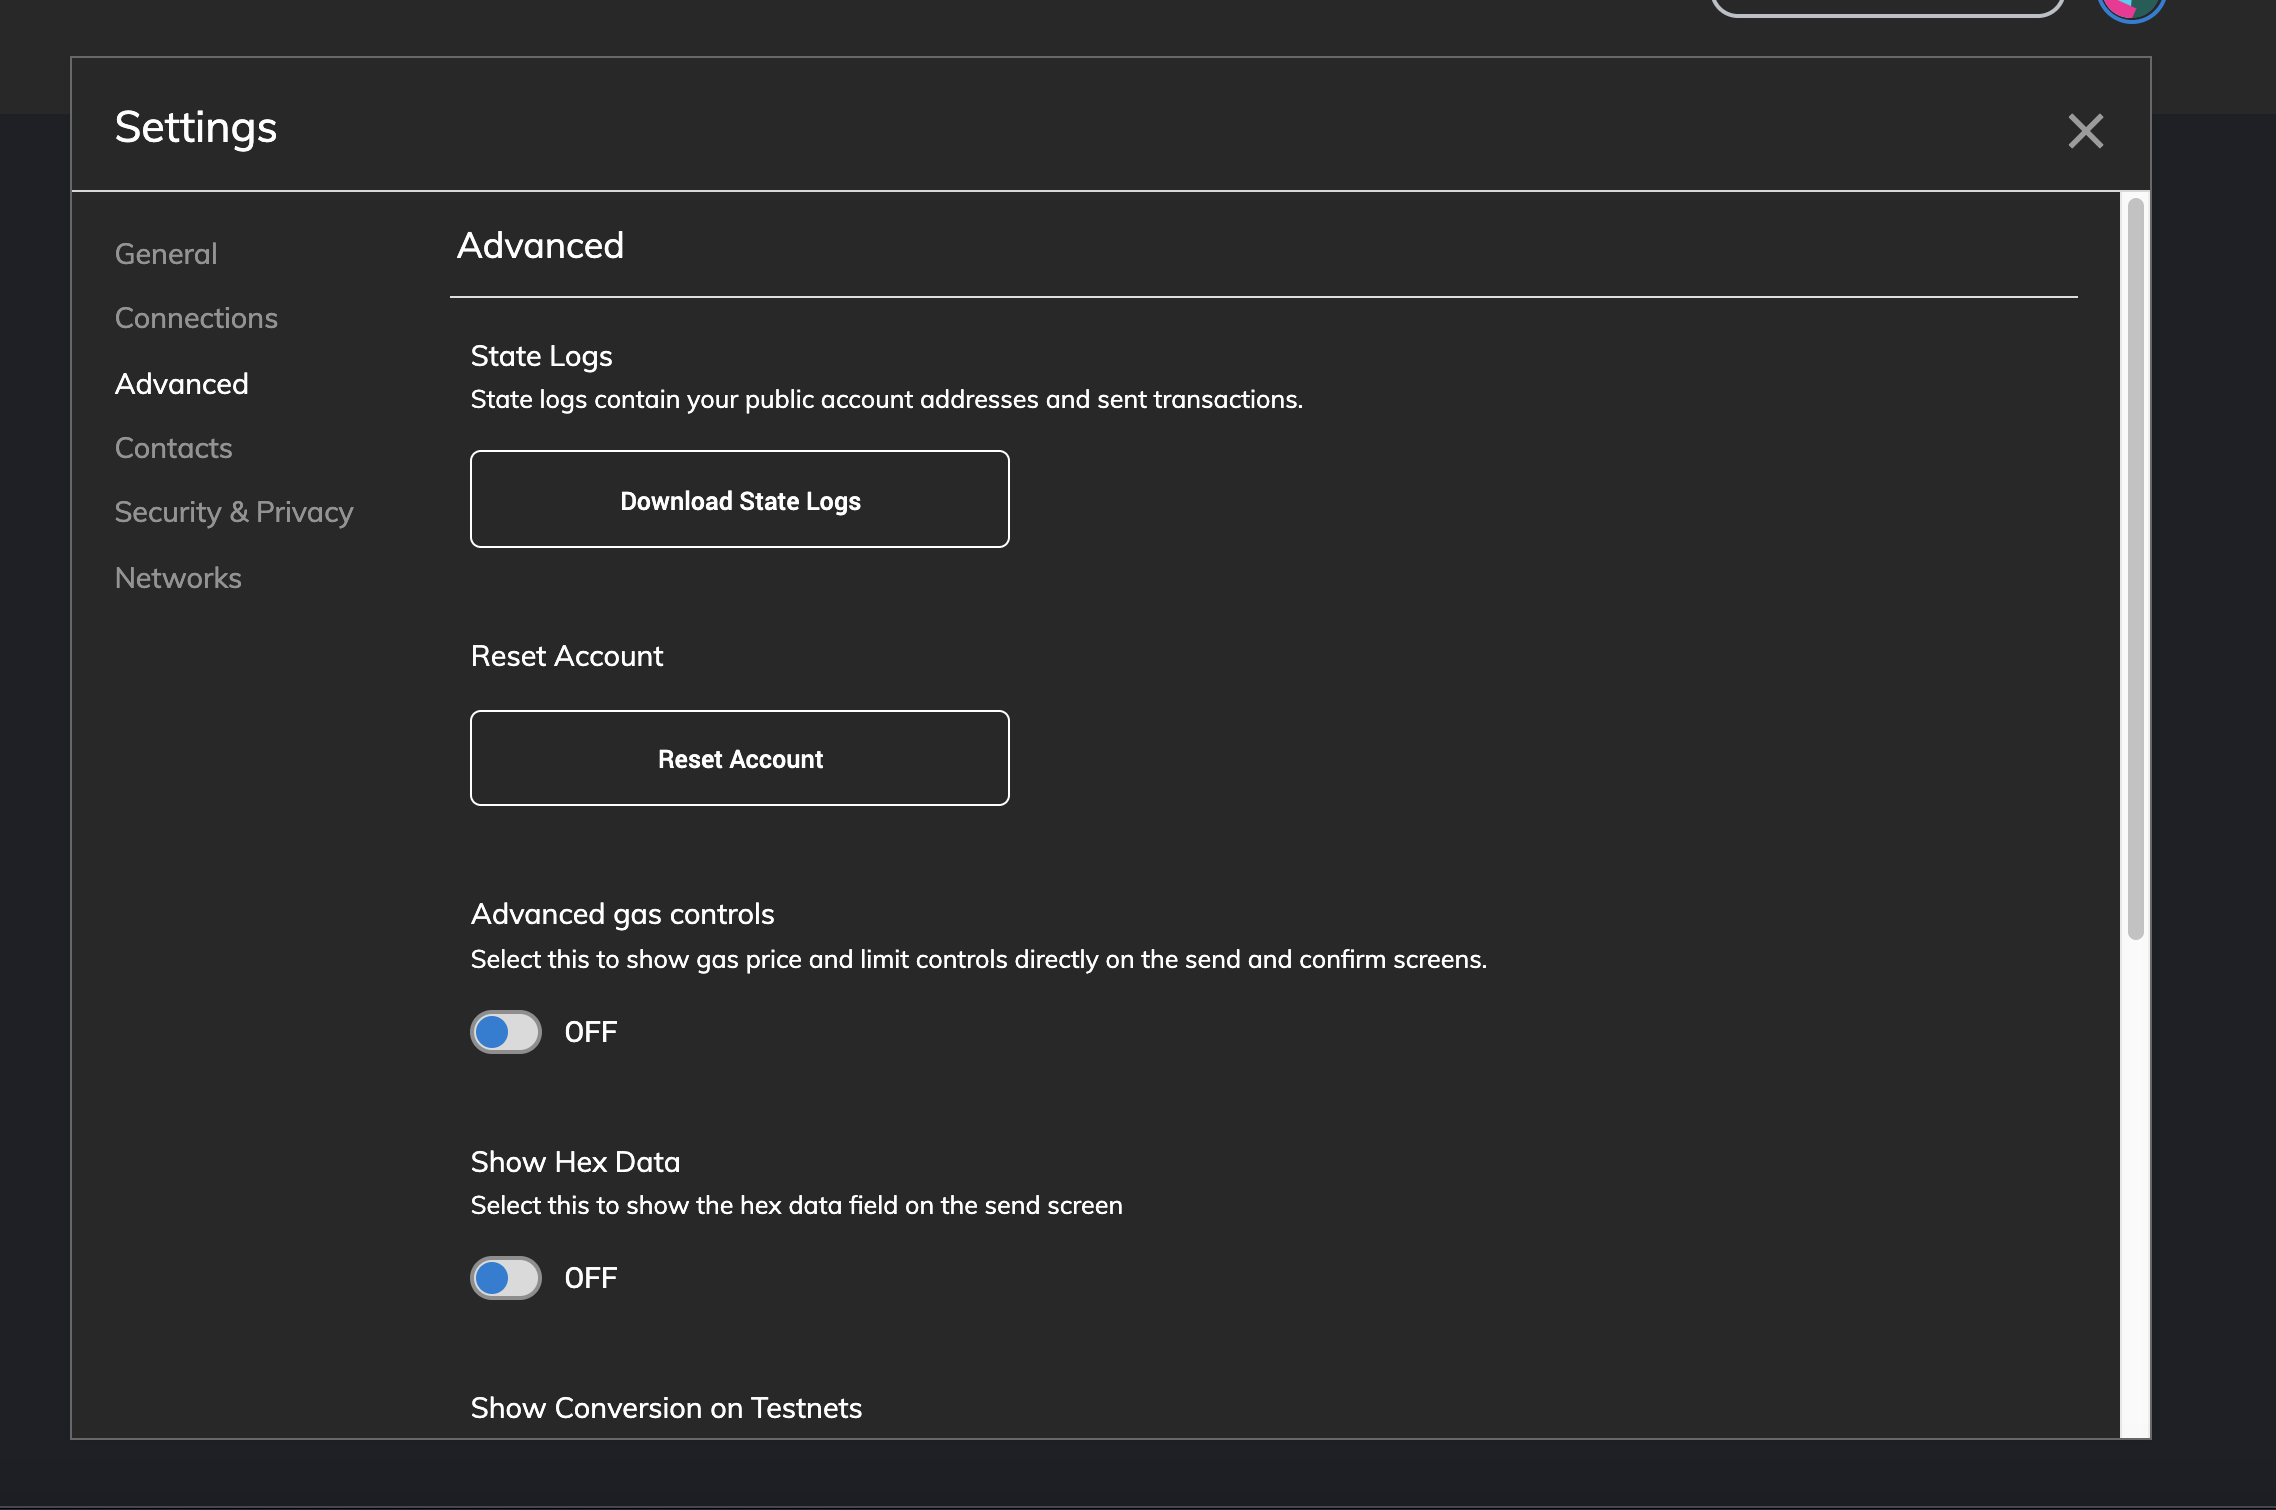Click the State Logs section heading
Screen dimensions: 2276x1510
click(x=541, y=356)
